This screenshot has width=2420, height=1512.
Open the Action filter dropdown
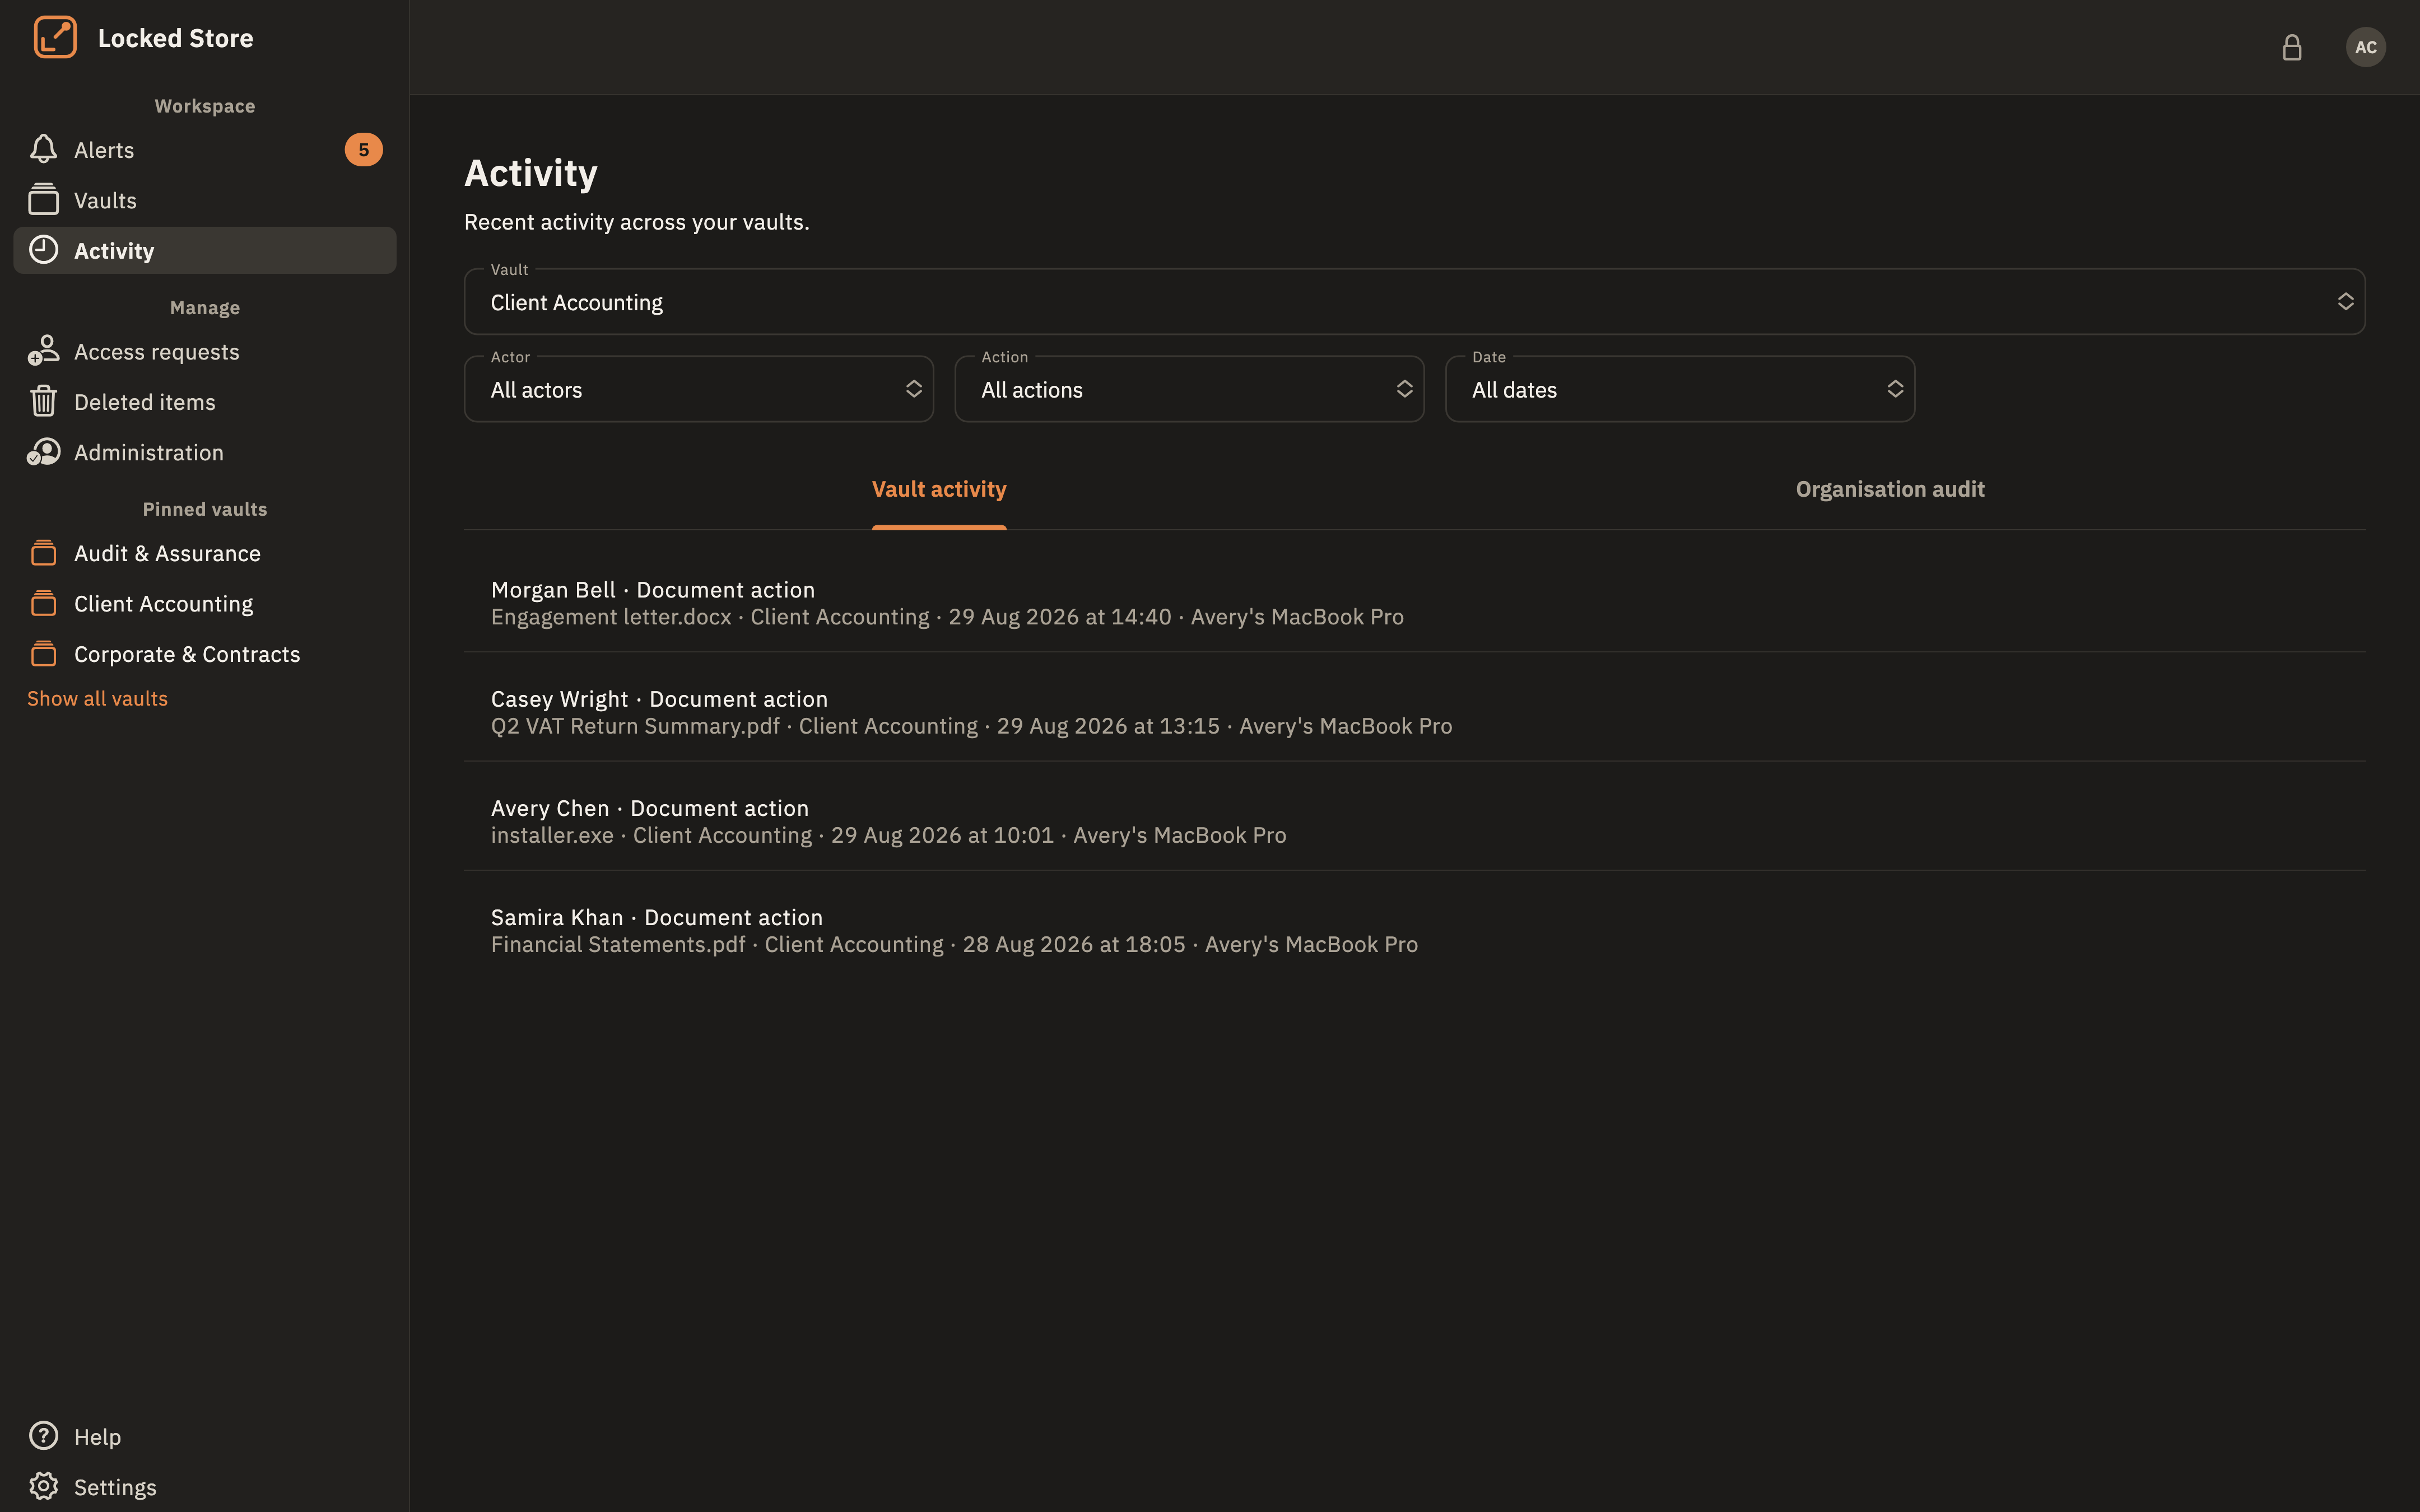1189,389
